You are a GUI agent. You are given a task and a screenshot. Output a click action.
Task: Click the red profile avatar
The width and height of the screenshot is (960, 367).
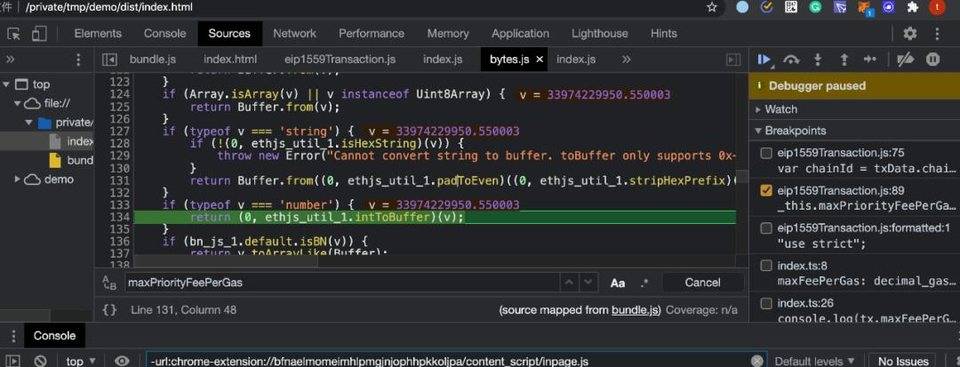point(937,7)
